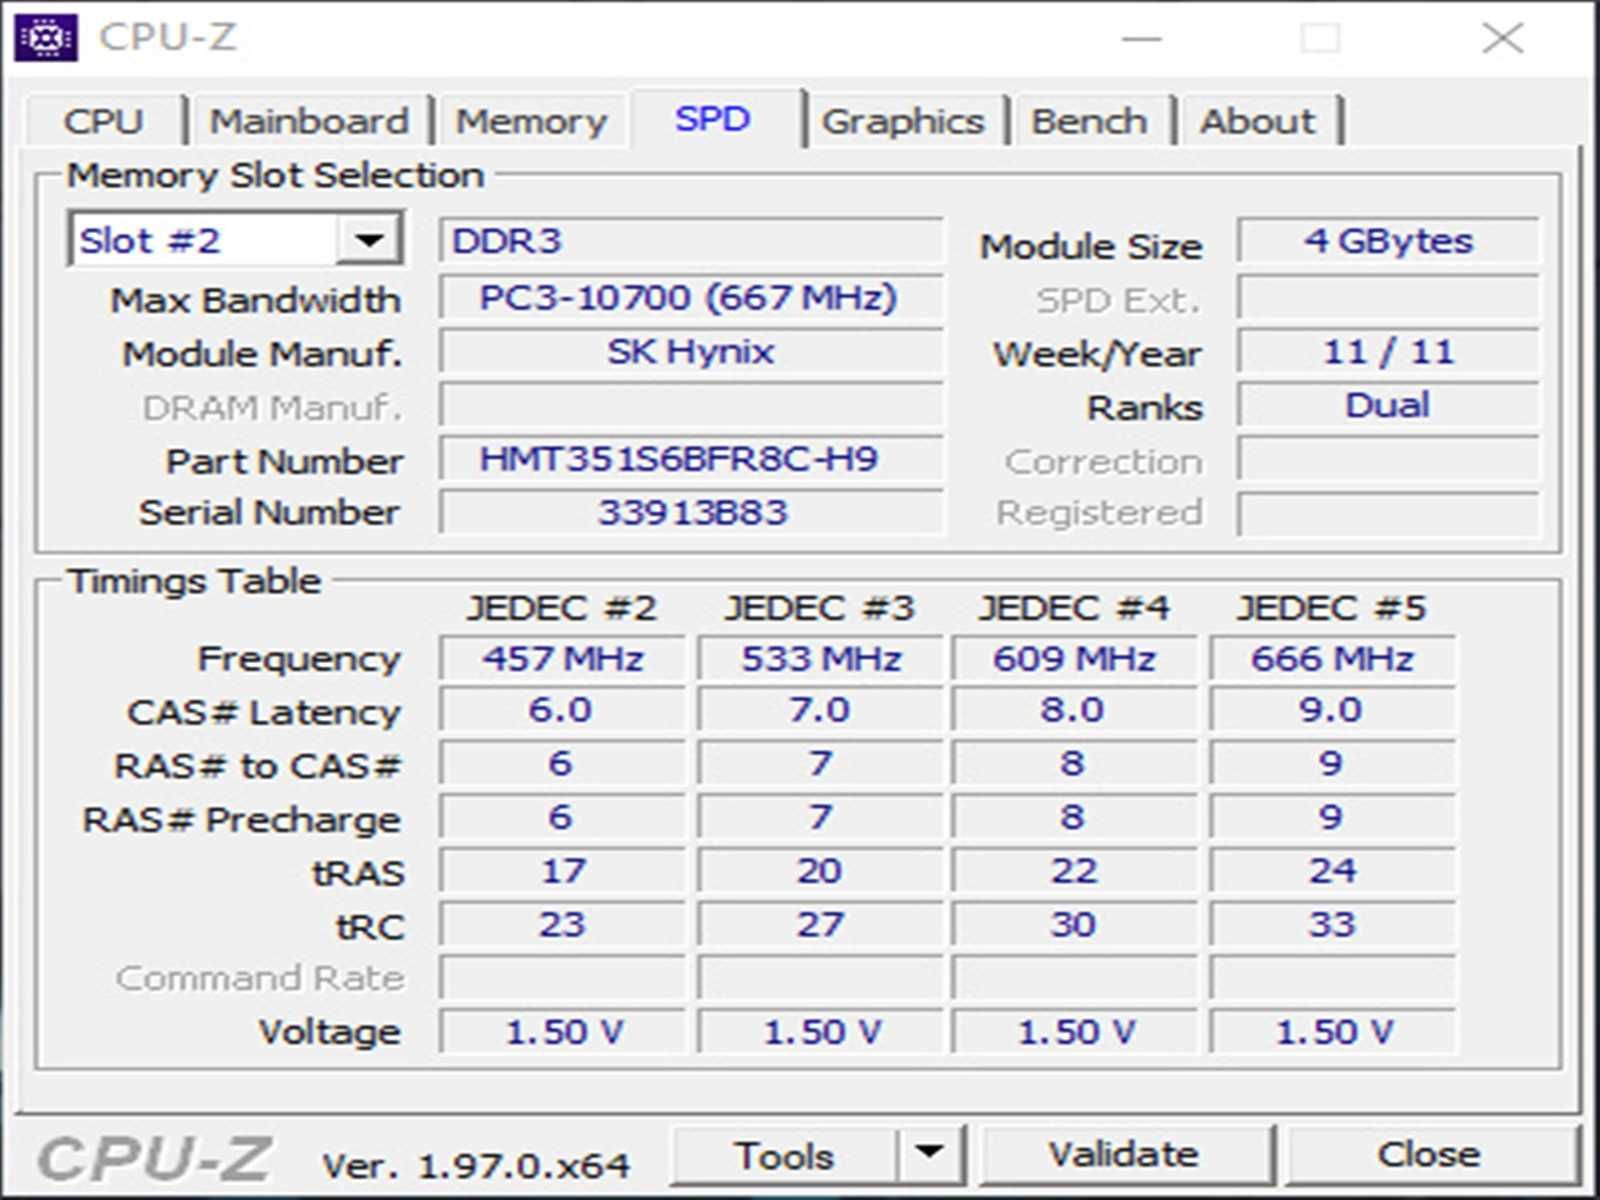Click the Max Bandwidth label
This screenshot has width=1600, height=1200.
click(256, 300)
